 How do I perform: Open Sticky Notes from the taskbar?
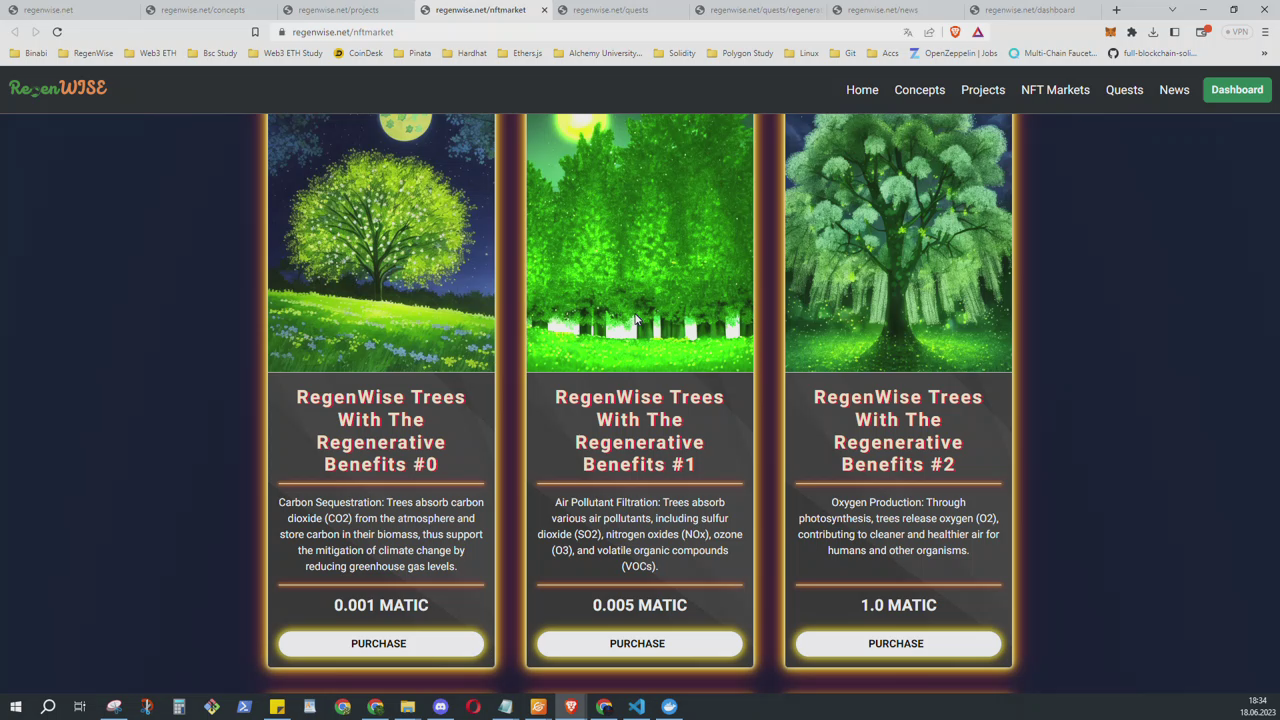pyautogui.click(x=277, y=707)
